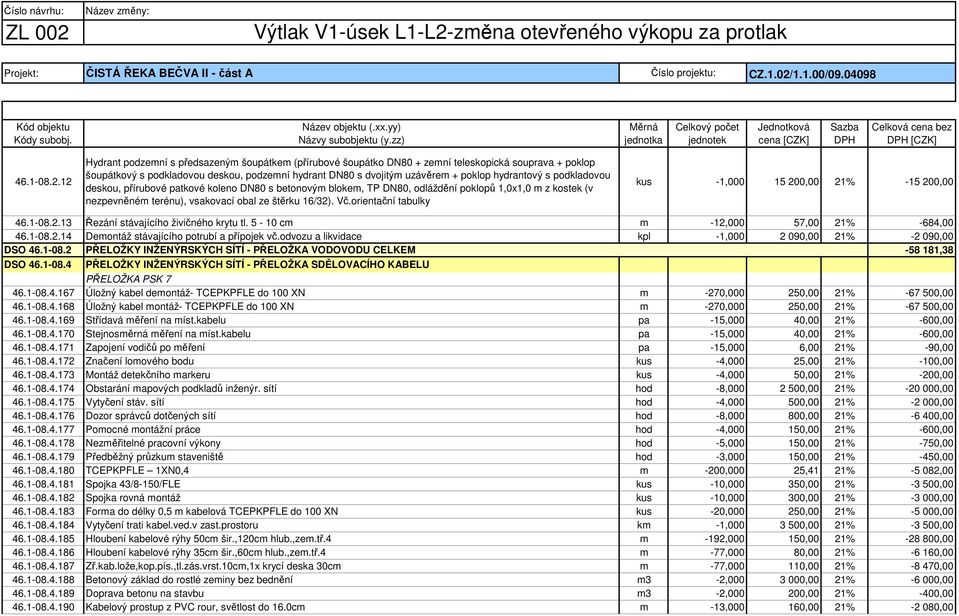
Task: Click heading 'PŘELOŽKA SDĚLOVACÍHO KABELU'
Action: (257, 264)
